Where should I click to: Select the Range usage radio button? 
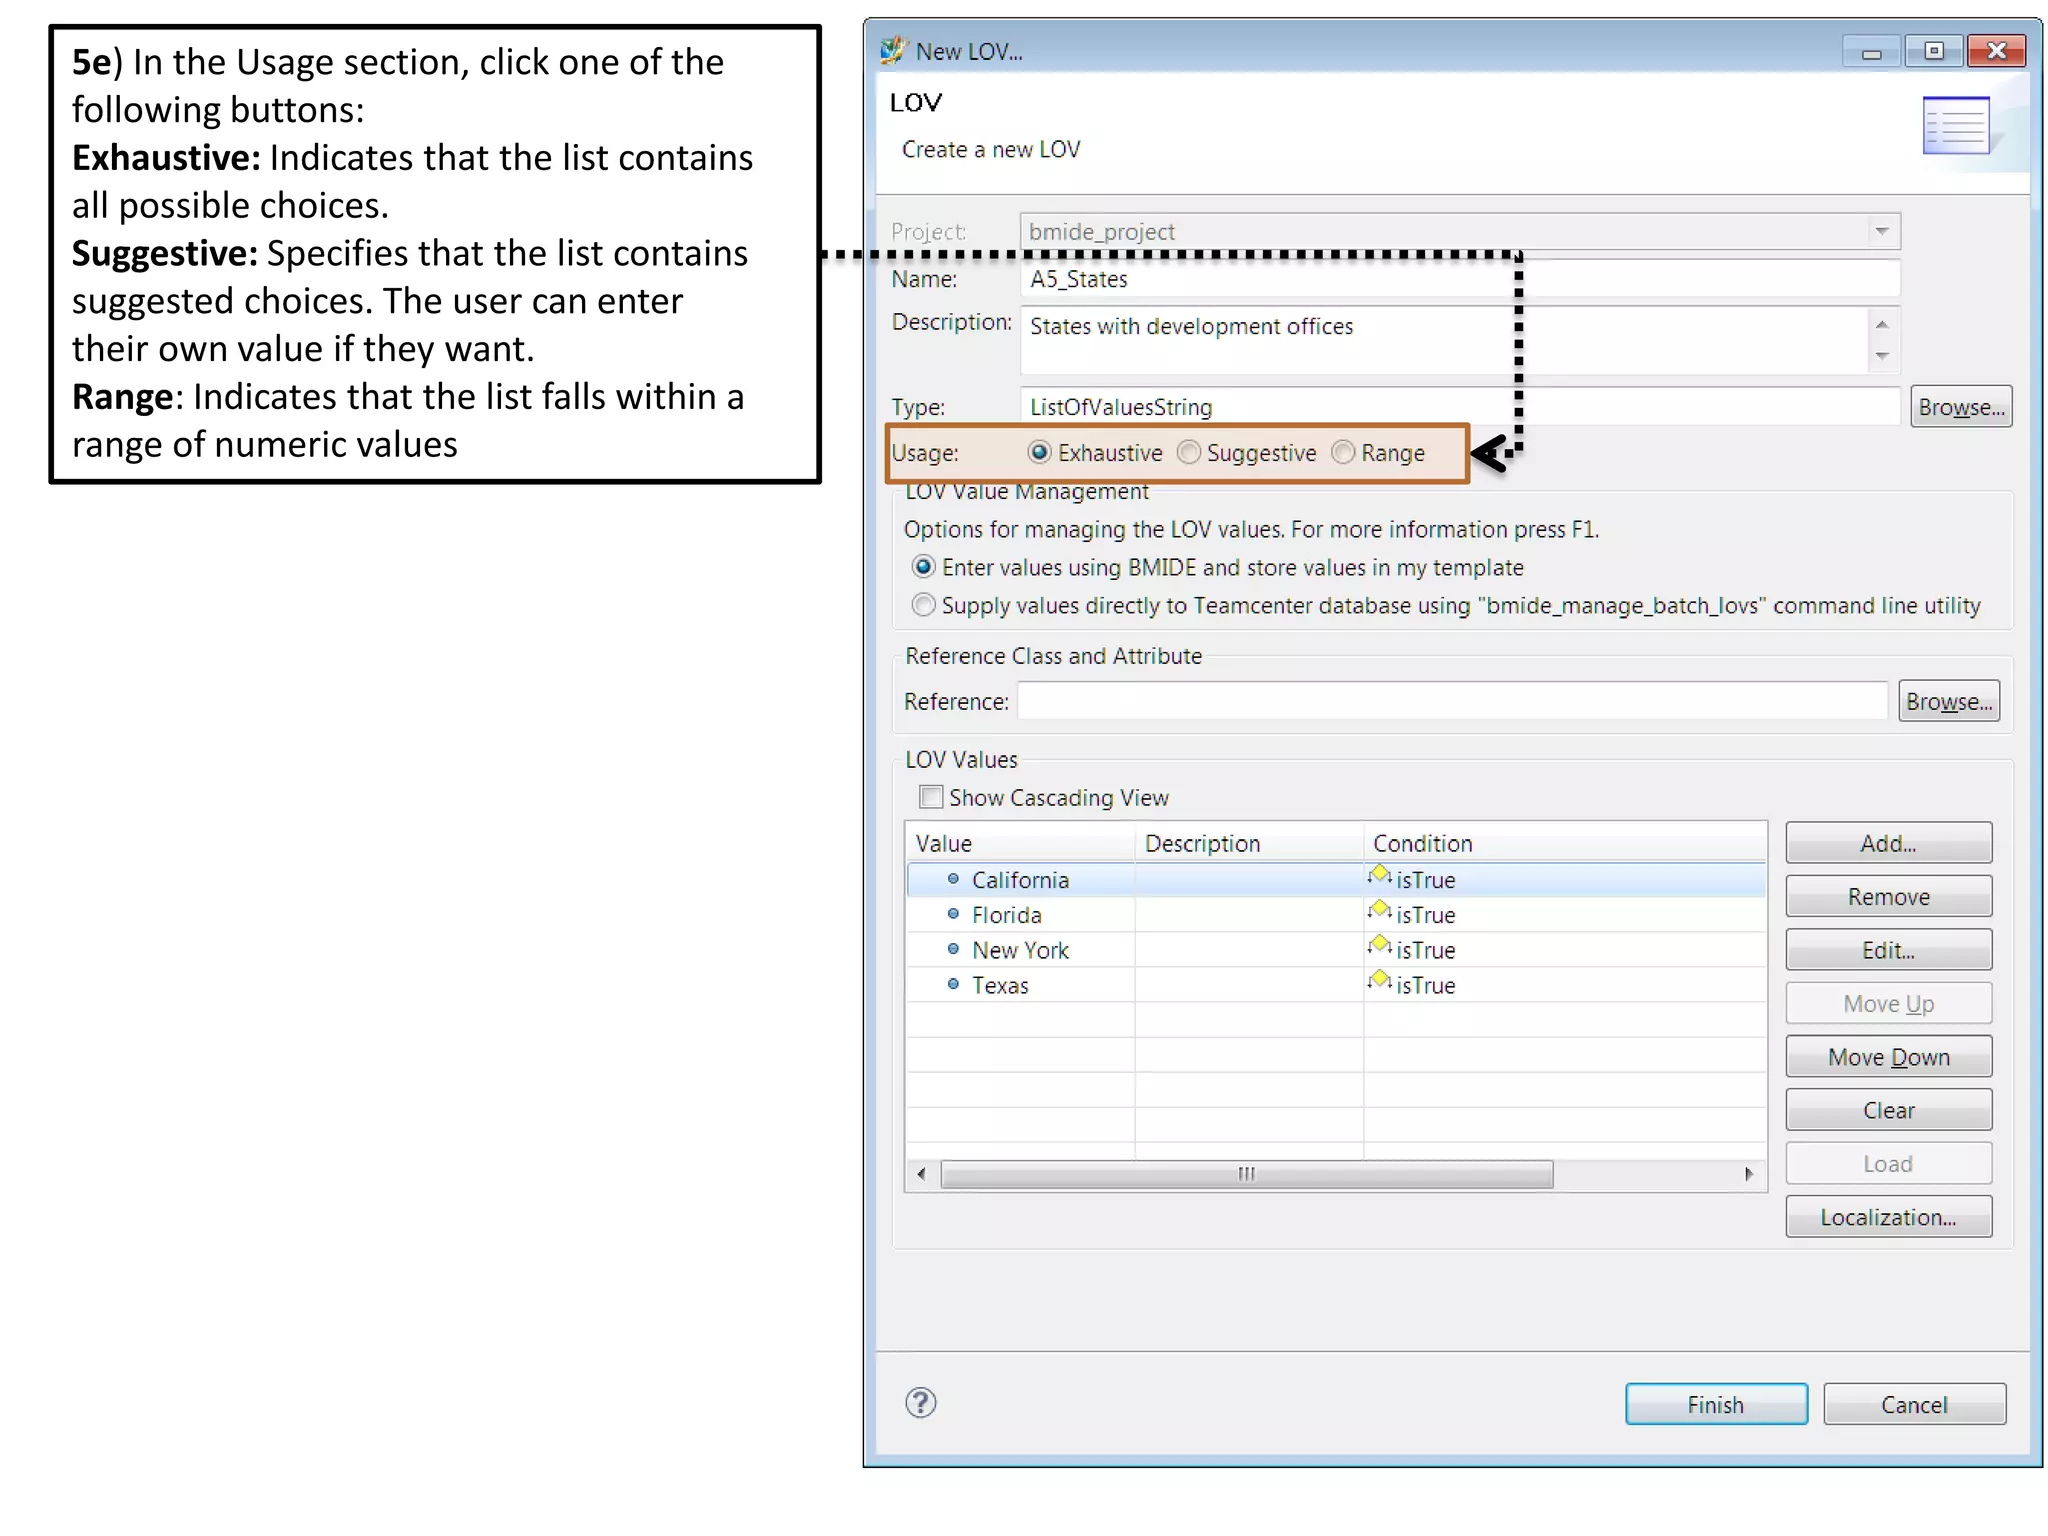[x=1343, y=453]
